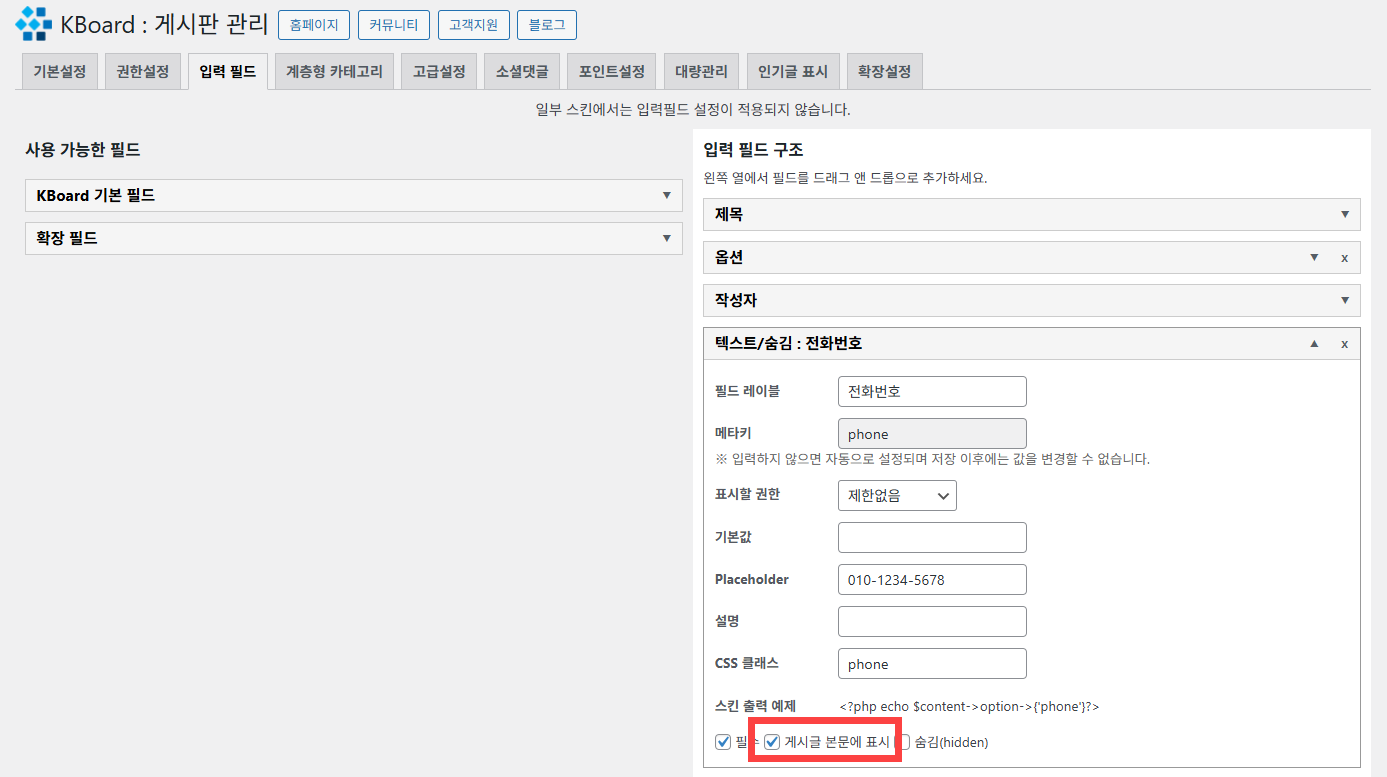The height and width of the screenshot is (777, 1387).
Task: Open the 대량관리 tab
Action: (x=702, y=72)
